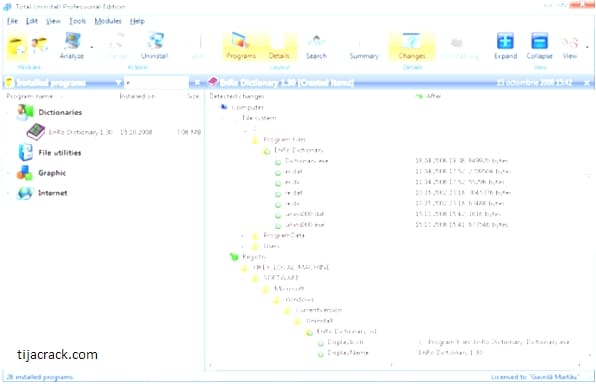Open the Summary view icon
This screenshot has height=384, width=596.
[364, 46]
